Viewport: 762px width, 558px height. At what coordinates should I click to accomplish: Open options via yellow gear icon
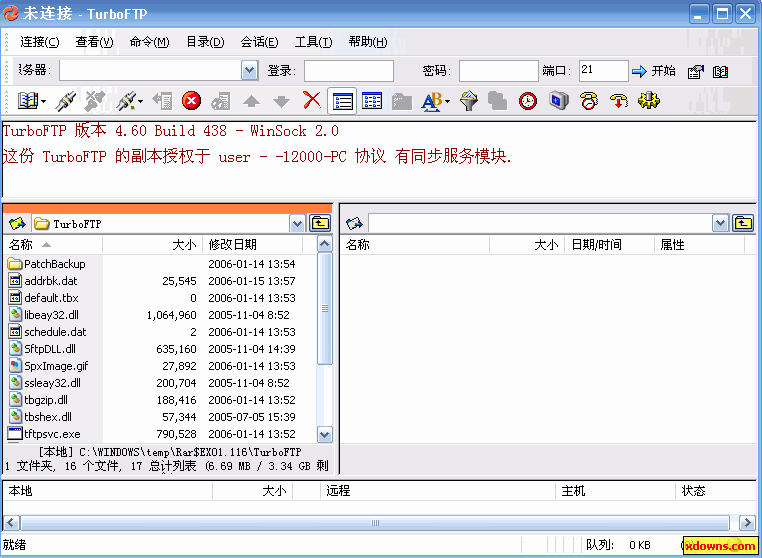coord(649,101)
